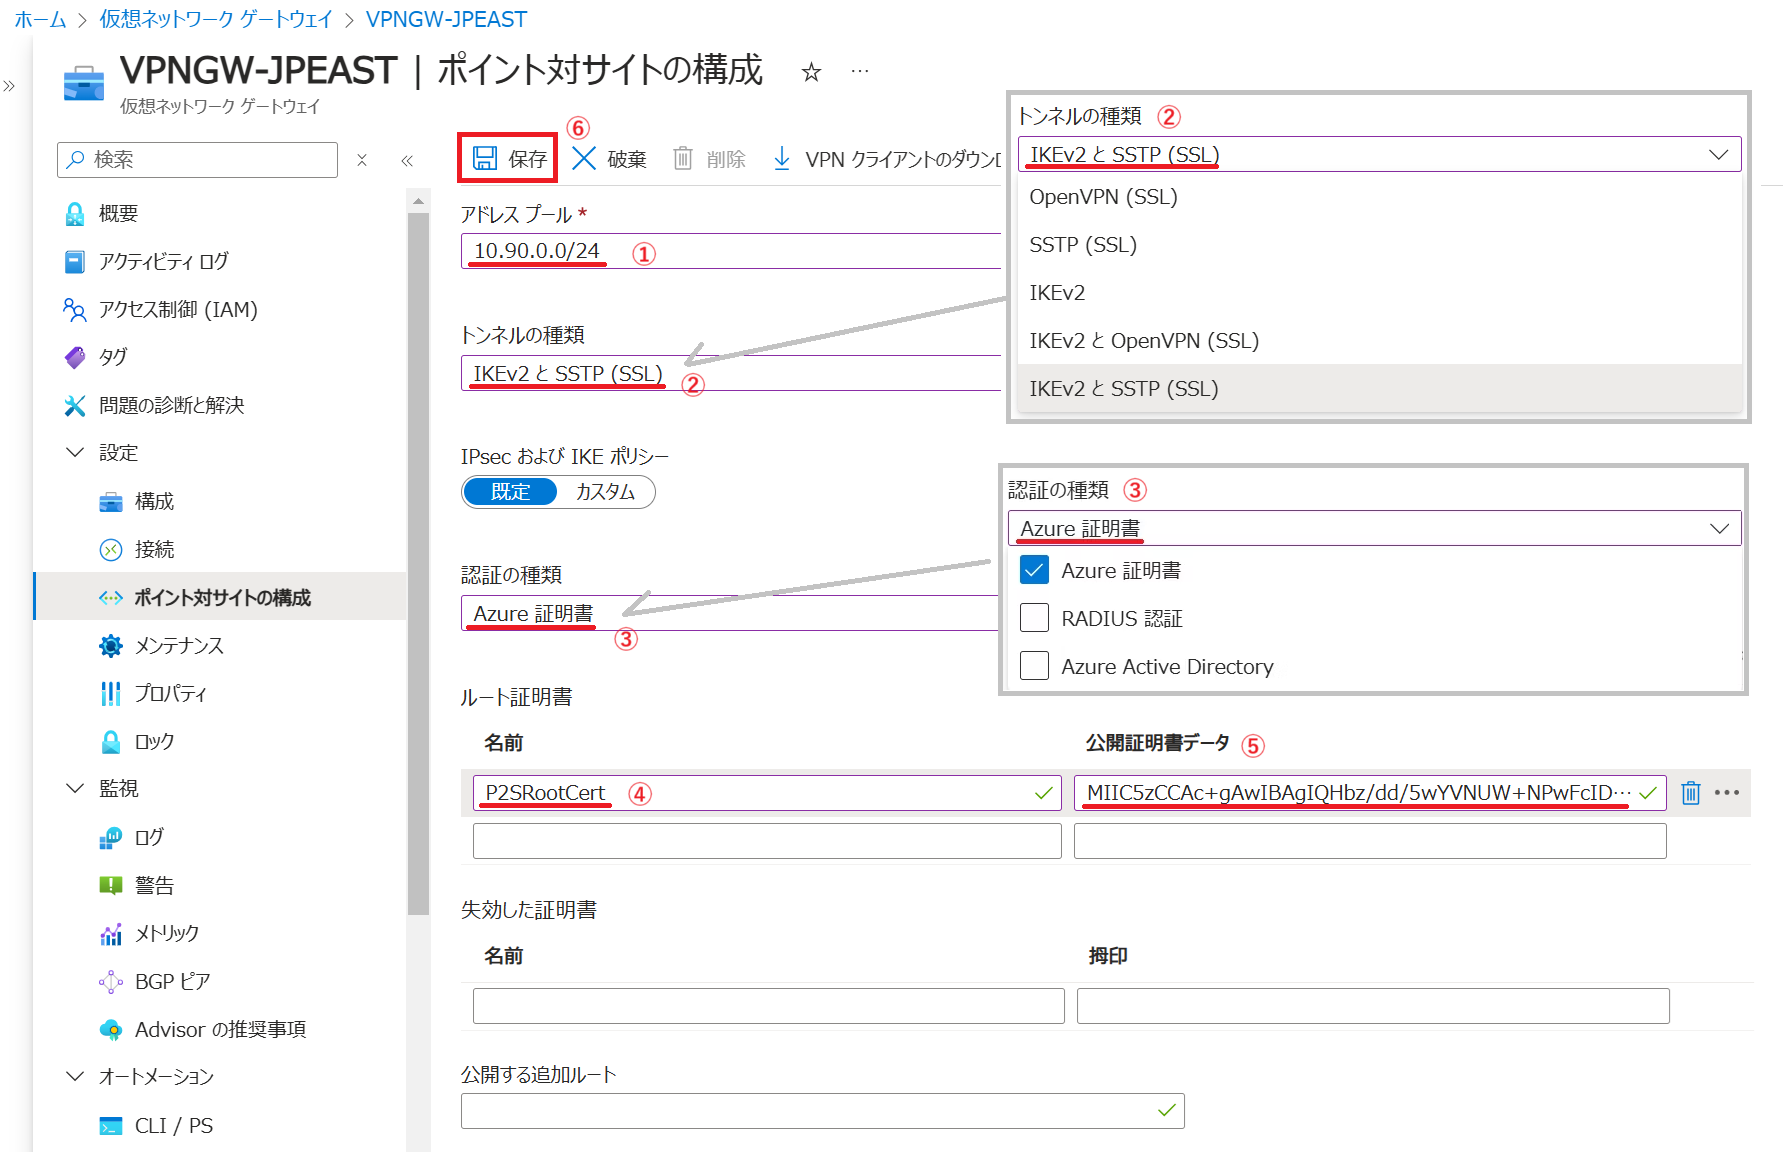Select Custom (カスタム) IPsec policy

click(x=606, y=492)
